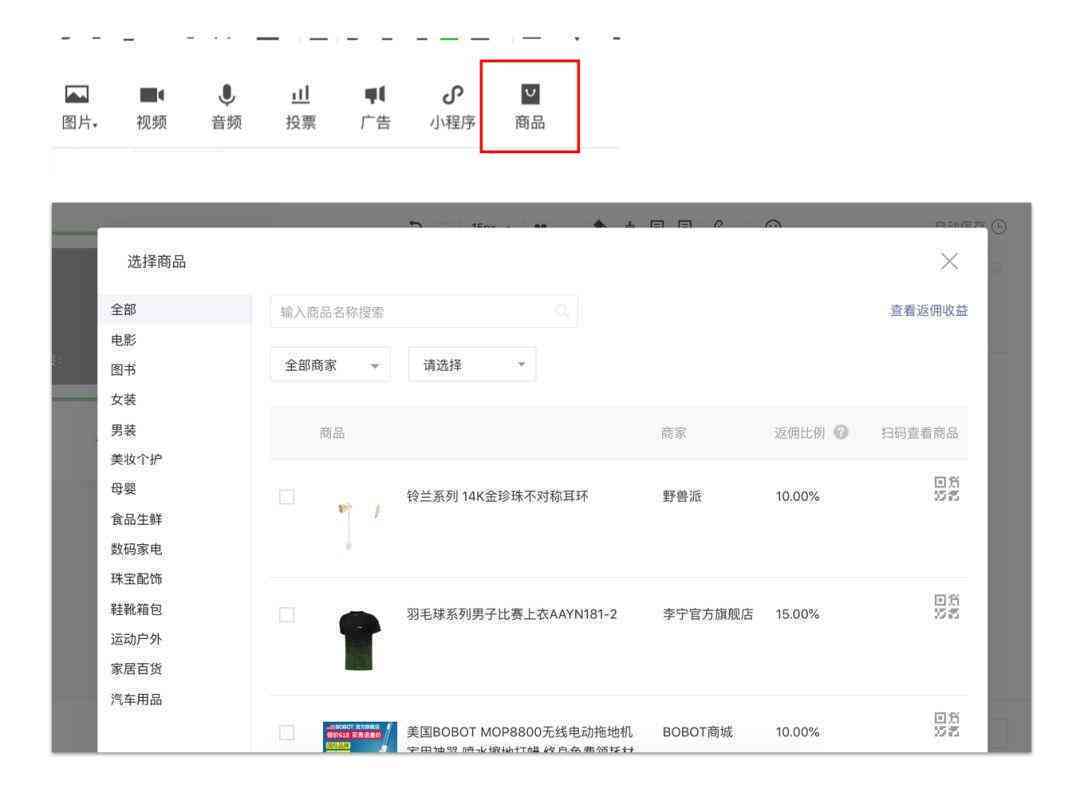This screenshot has height=785, width=1080.
Task: Check the 羽毛球系列男子比赛上衣 checkbox
Action: [287, 615]
